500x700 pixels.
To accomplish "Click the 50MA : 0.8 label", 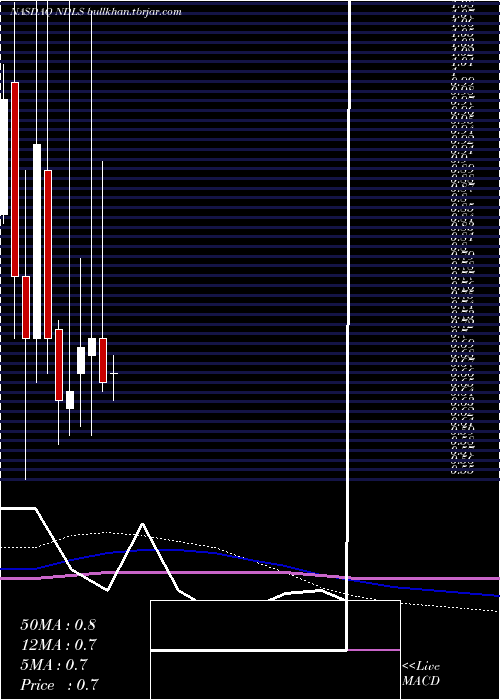I will pos(58,625).
